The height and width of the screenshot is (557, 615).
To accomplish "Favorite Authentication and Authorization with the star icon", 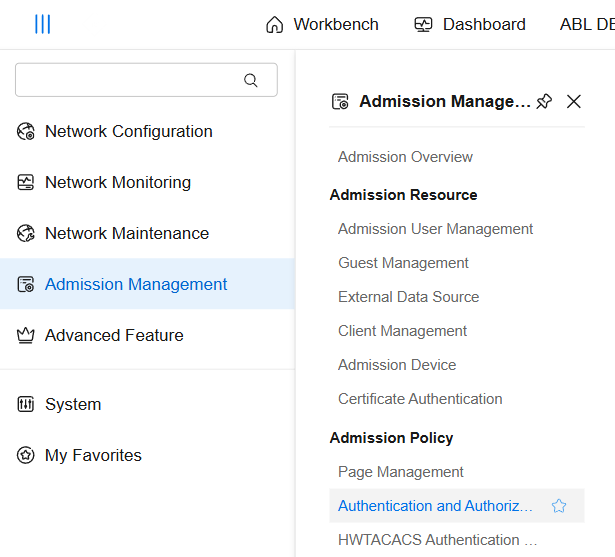I will pyautogui.click(x=559, y=506).
